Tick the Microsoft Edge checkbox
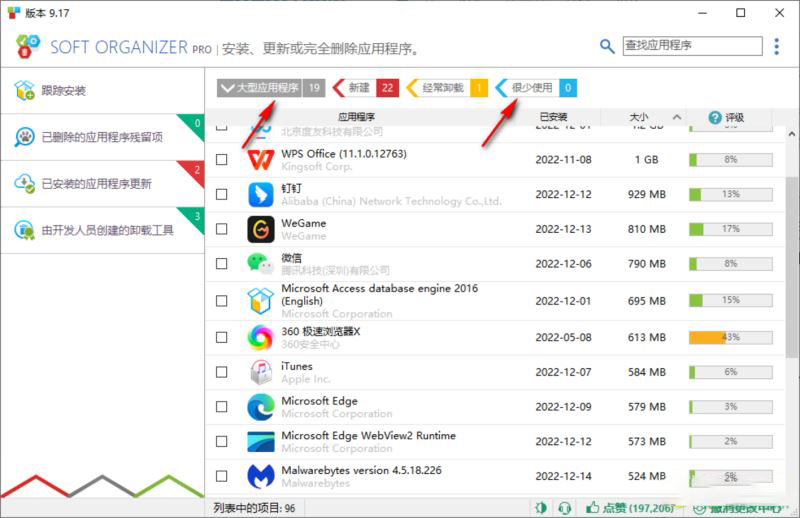Viewport: 800px width, 518px height. (221, 407)
